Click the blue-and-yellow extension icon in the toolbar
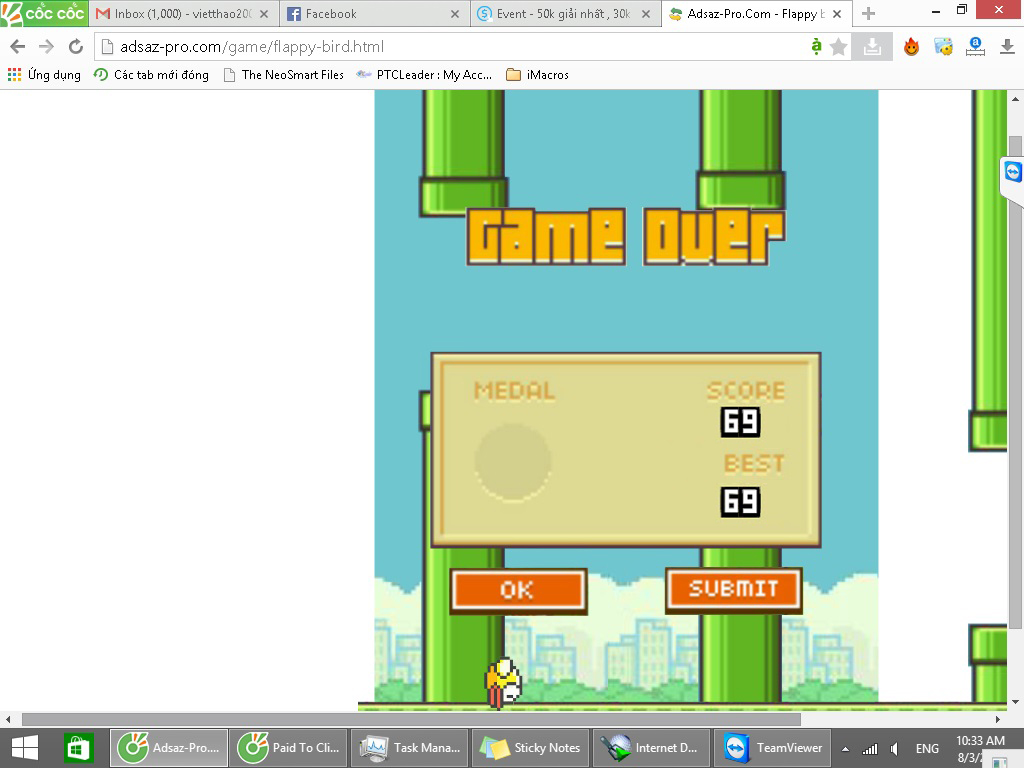 pyautogui.click(x=943, y=46)
